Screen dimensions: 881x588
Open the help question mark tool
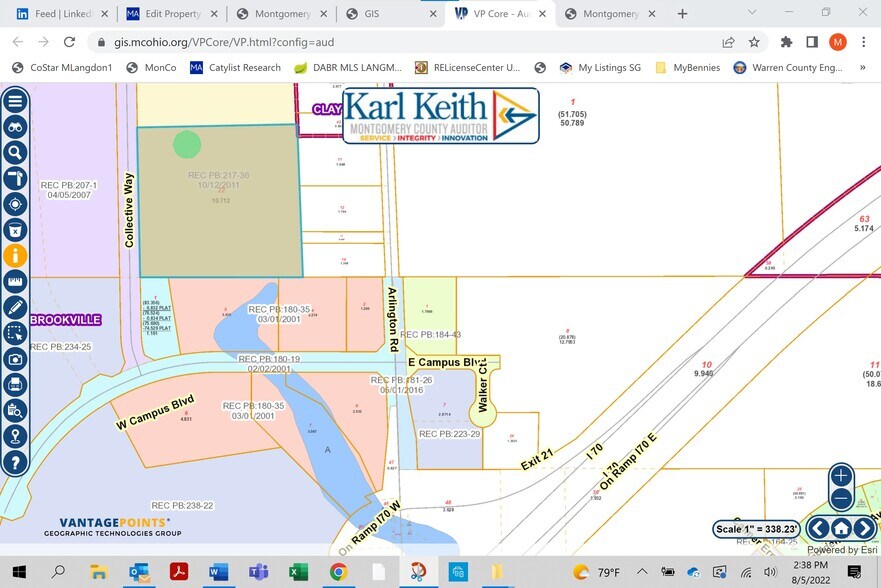click(x=15, y=462)
